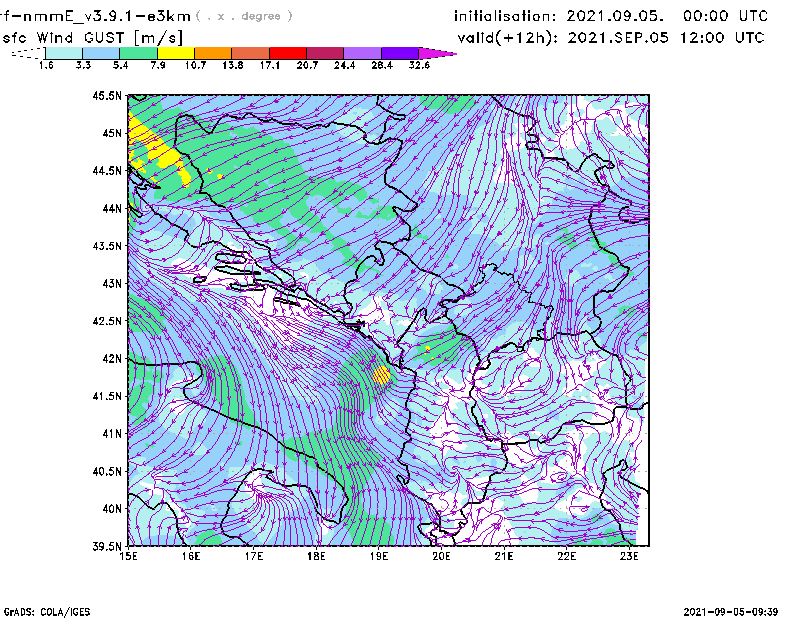Click the orange 10.7–13.8 legend swatch
Screen dimensions: 800x618
(213, 53)
